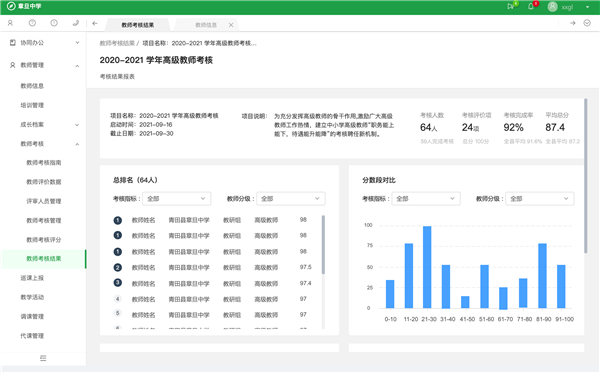Click the 教师考核结果 breadcrumb link
The height and width of the screenshot is (373, 600).
coord(117,43)
